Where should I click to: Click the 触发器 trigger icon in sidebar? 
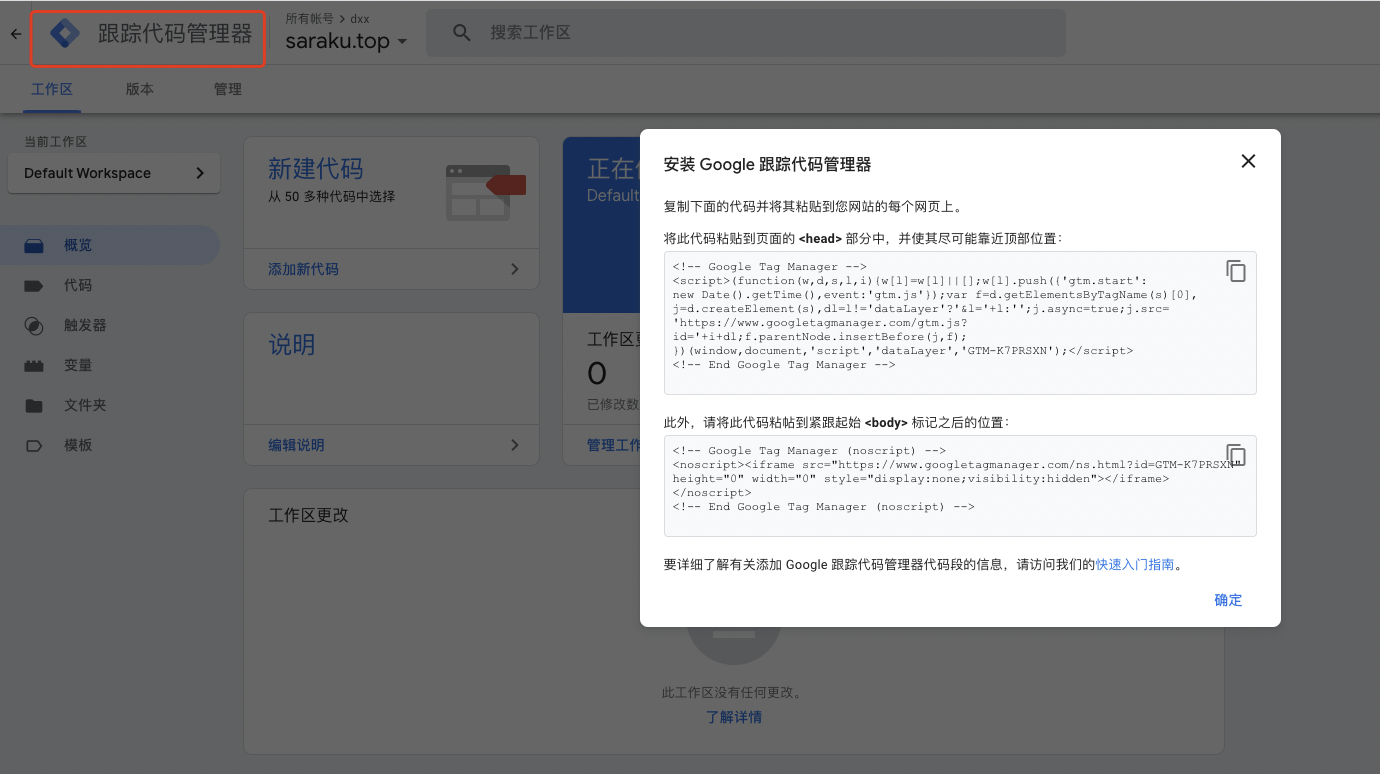coord(34,325)
